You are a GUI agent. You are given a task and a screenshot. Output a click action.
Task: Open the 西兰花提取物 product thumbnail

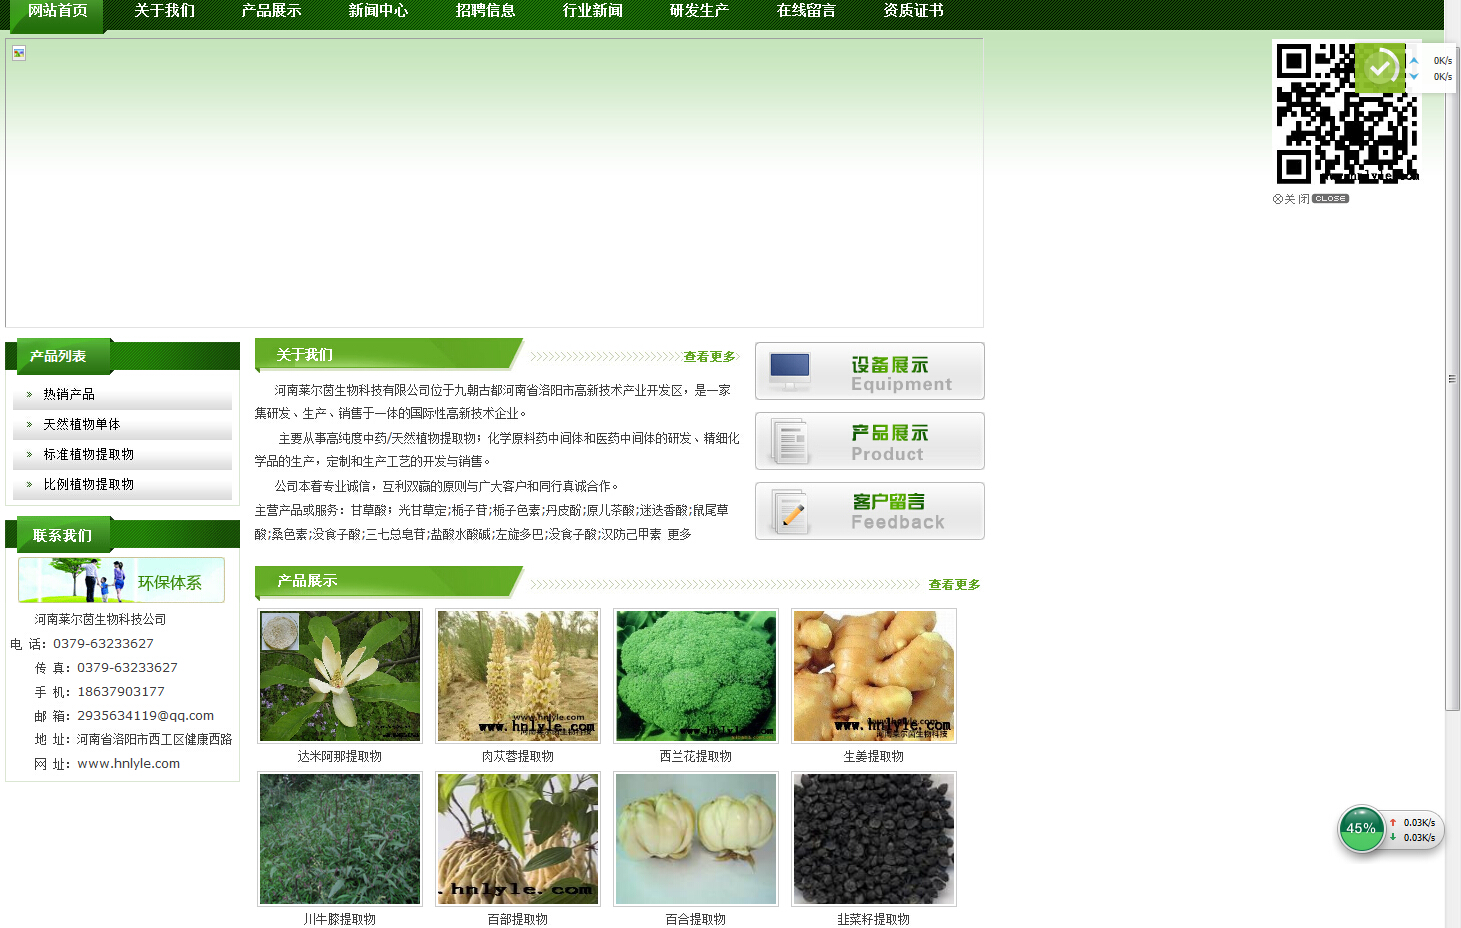696,676
